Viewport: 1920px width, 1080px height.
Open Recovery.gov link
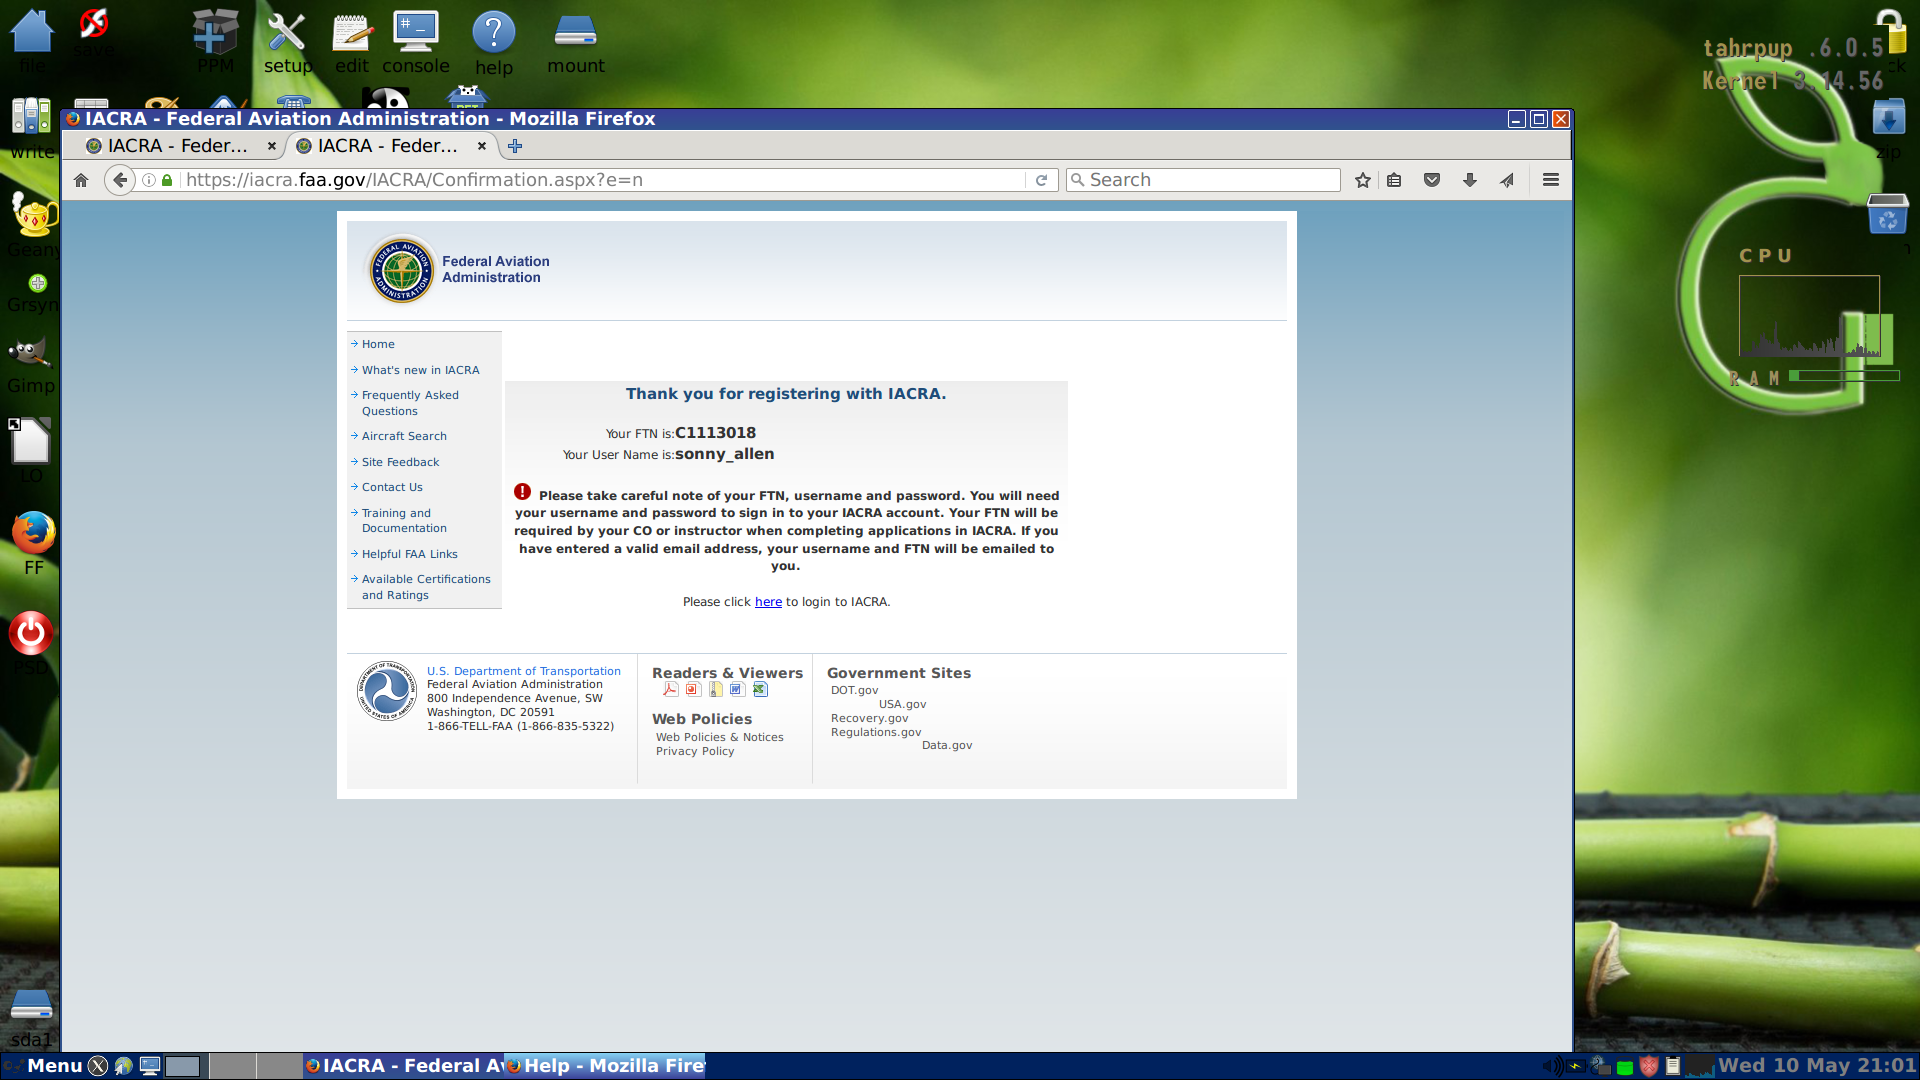pos(869,718)
